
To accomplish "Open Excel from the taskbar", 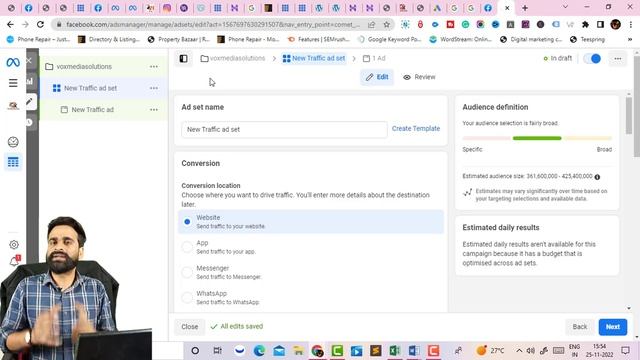I will point(395,351).
